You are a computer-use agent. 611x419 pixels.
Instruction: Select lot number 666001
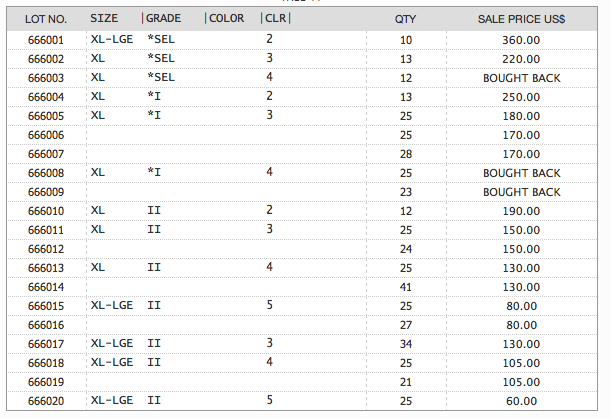coord(46,40)
